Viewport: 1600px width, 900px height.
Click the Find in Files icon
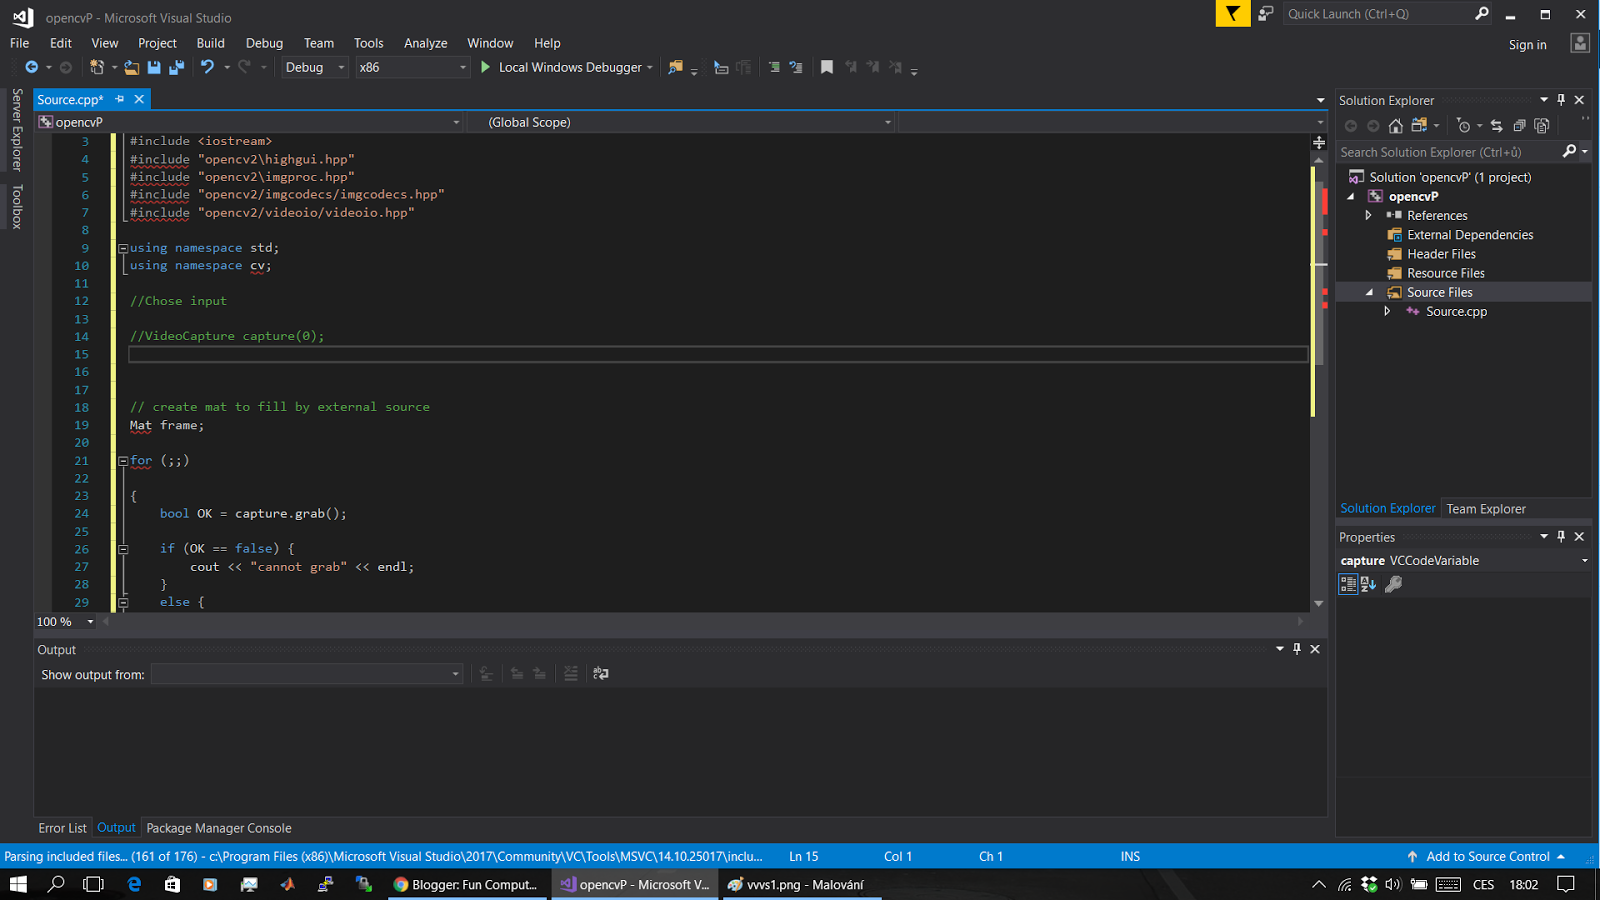(x=678, y=67)
